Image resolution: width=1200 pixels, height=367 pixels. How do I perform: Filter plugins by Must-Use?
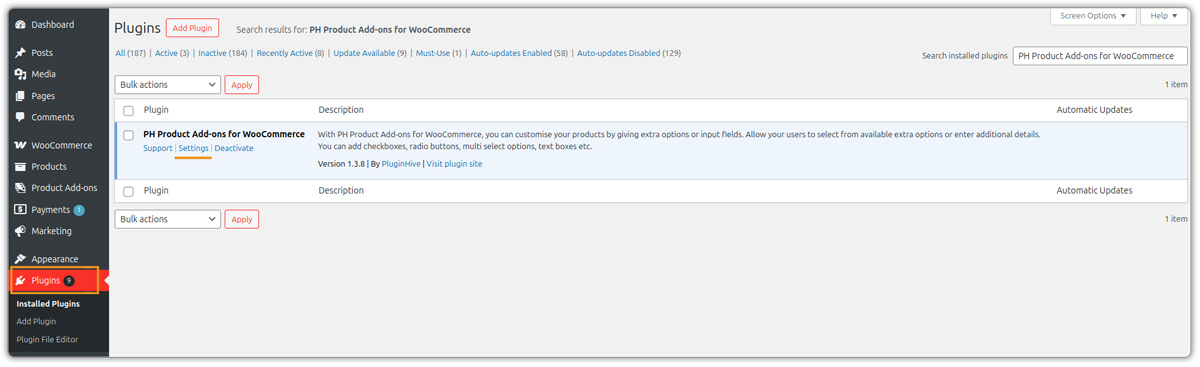[x=438, y=53]
